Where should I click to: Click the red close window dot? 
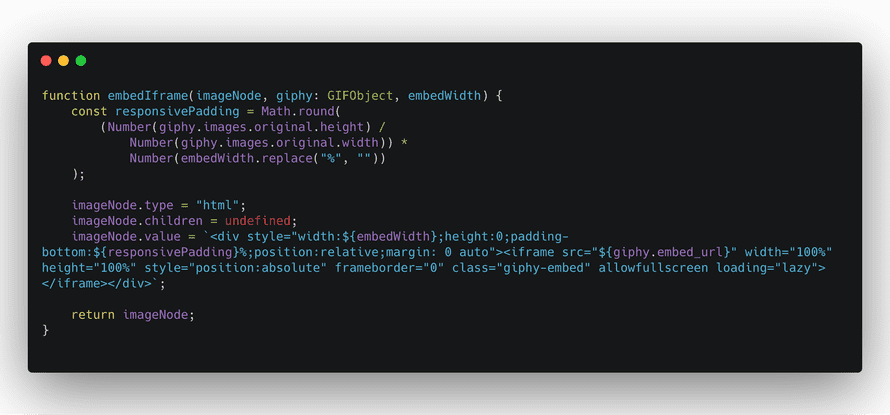[x=46, y=61]
